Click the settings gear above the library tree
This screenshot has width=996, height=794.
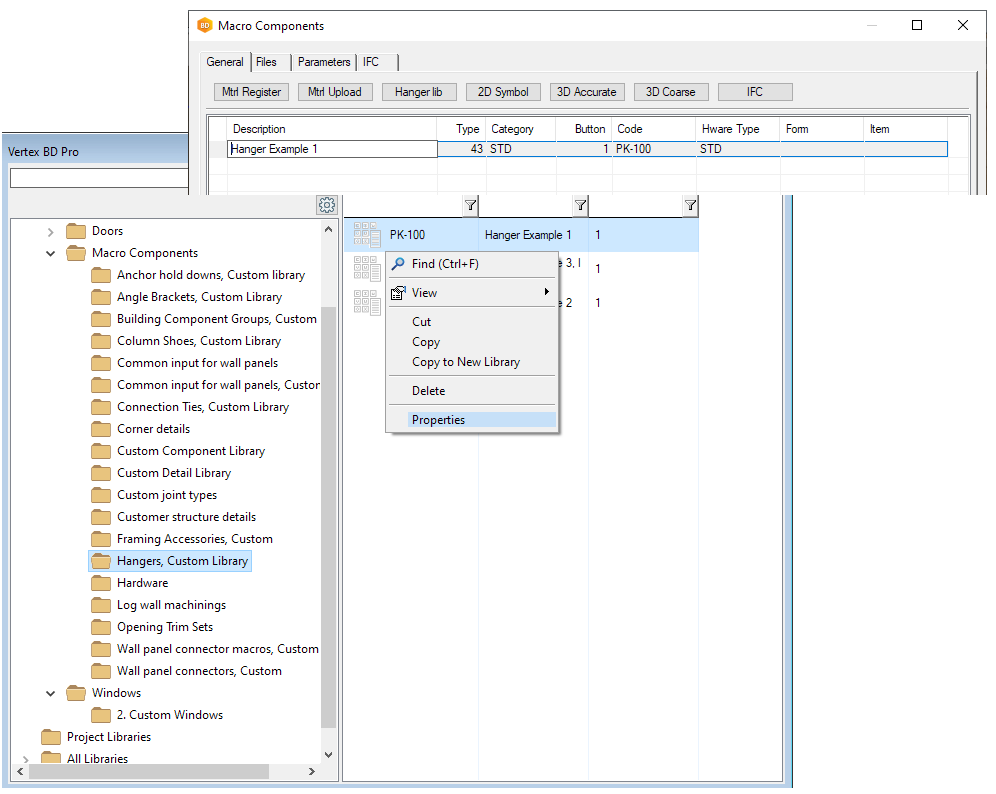pos(327,205)
